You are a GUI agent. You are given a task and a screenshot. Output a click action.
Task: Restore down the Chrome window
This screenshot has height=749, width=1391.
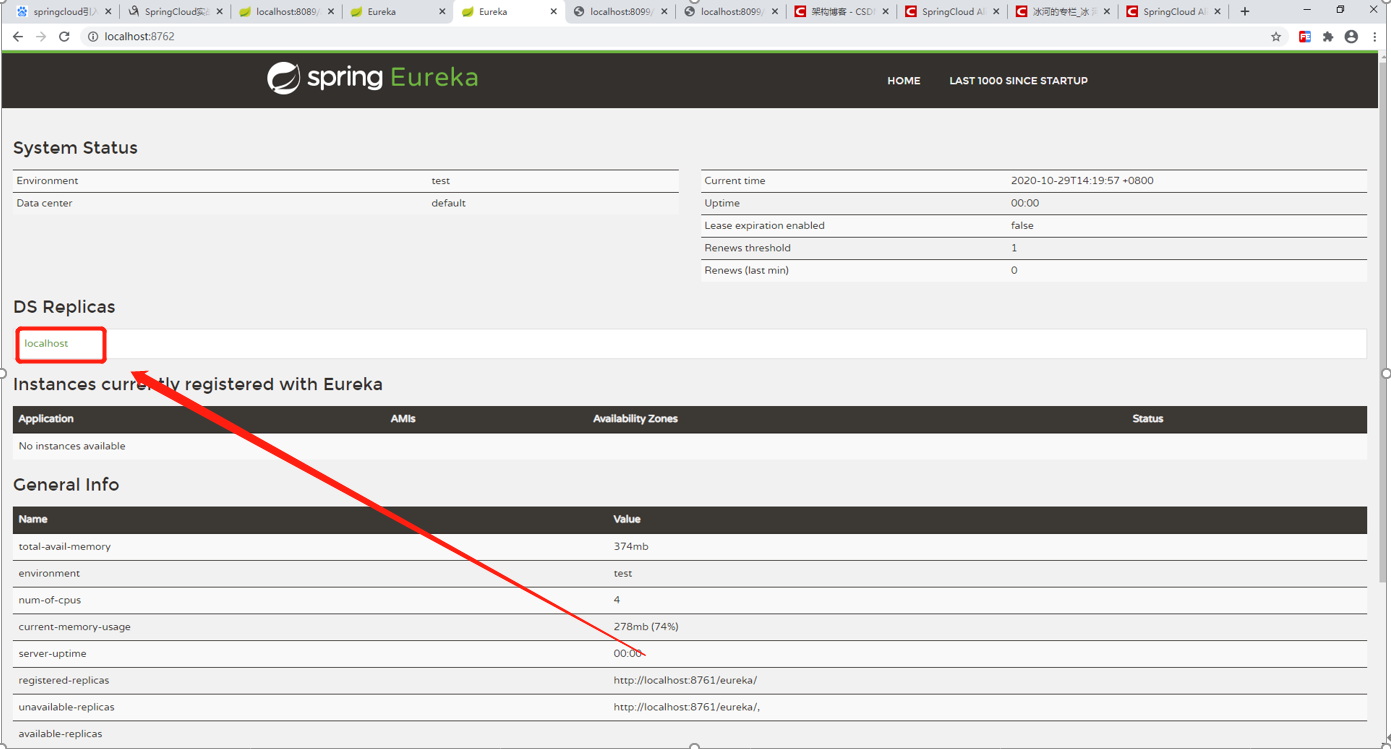pyautogui.click(x=1340, y=10)
